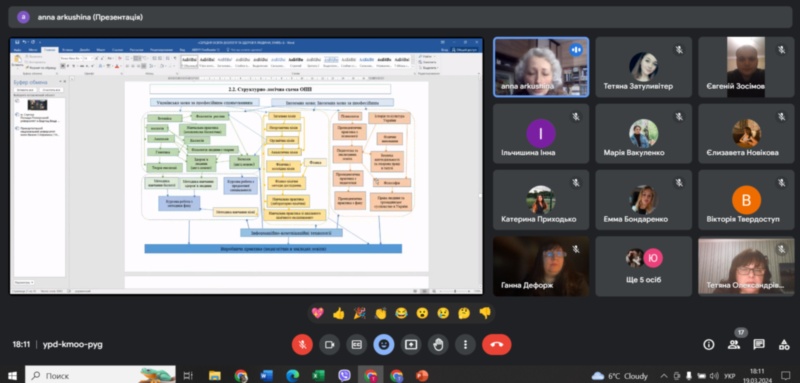Open the emoji reactions button
800x383 pixels.
click(384, 345)
